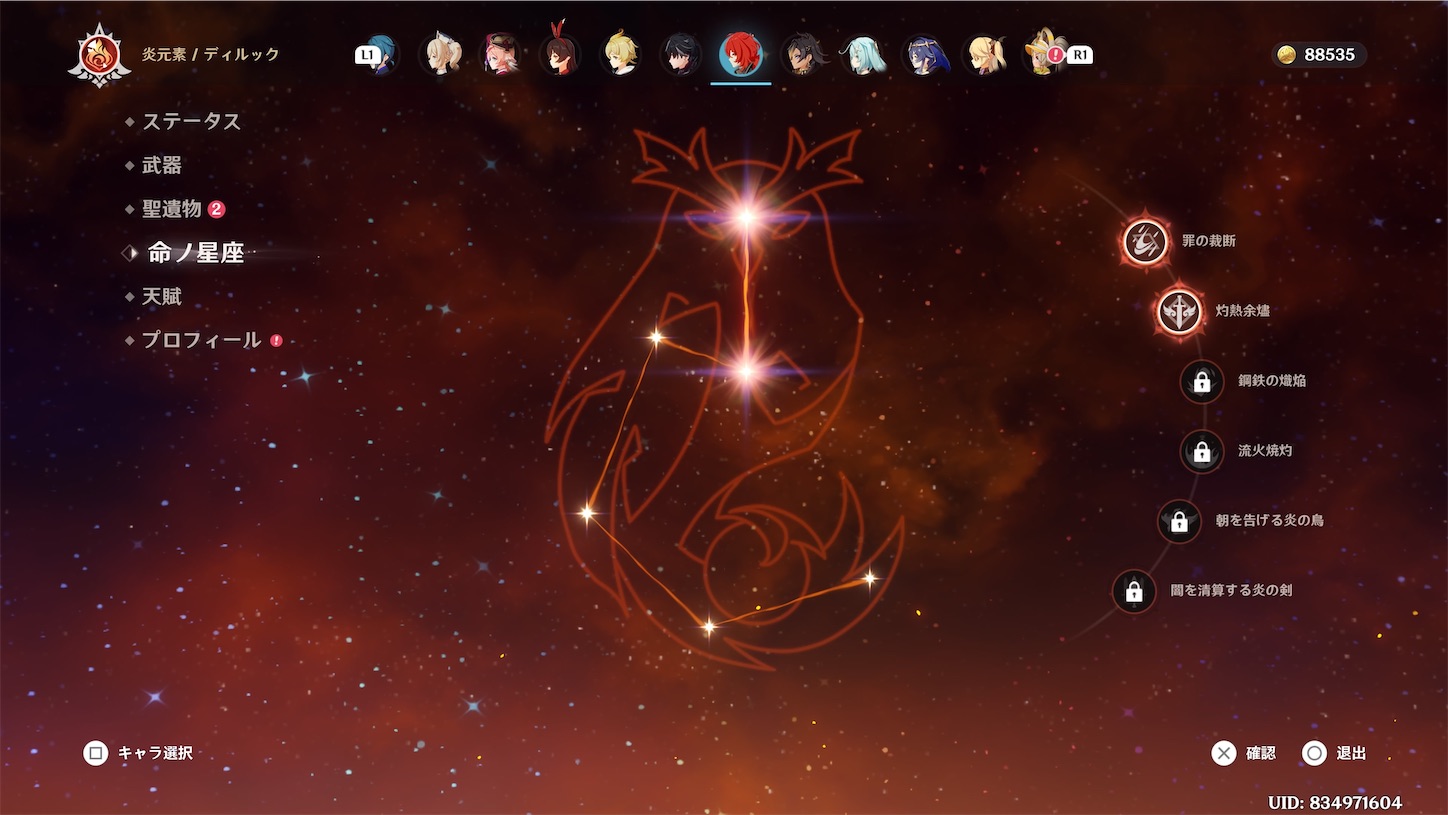This screenshot has width=1448, height=815.
Task: Choose the pink-haired character wearing a hat
Action: [500, 55]
